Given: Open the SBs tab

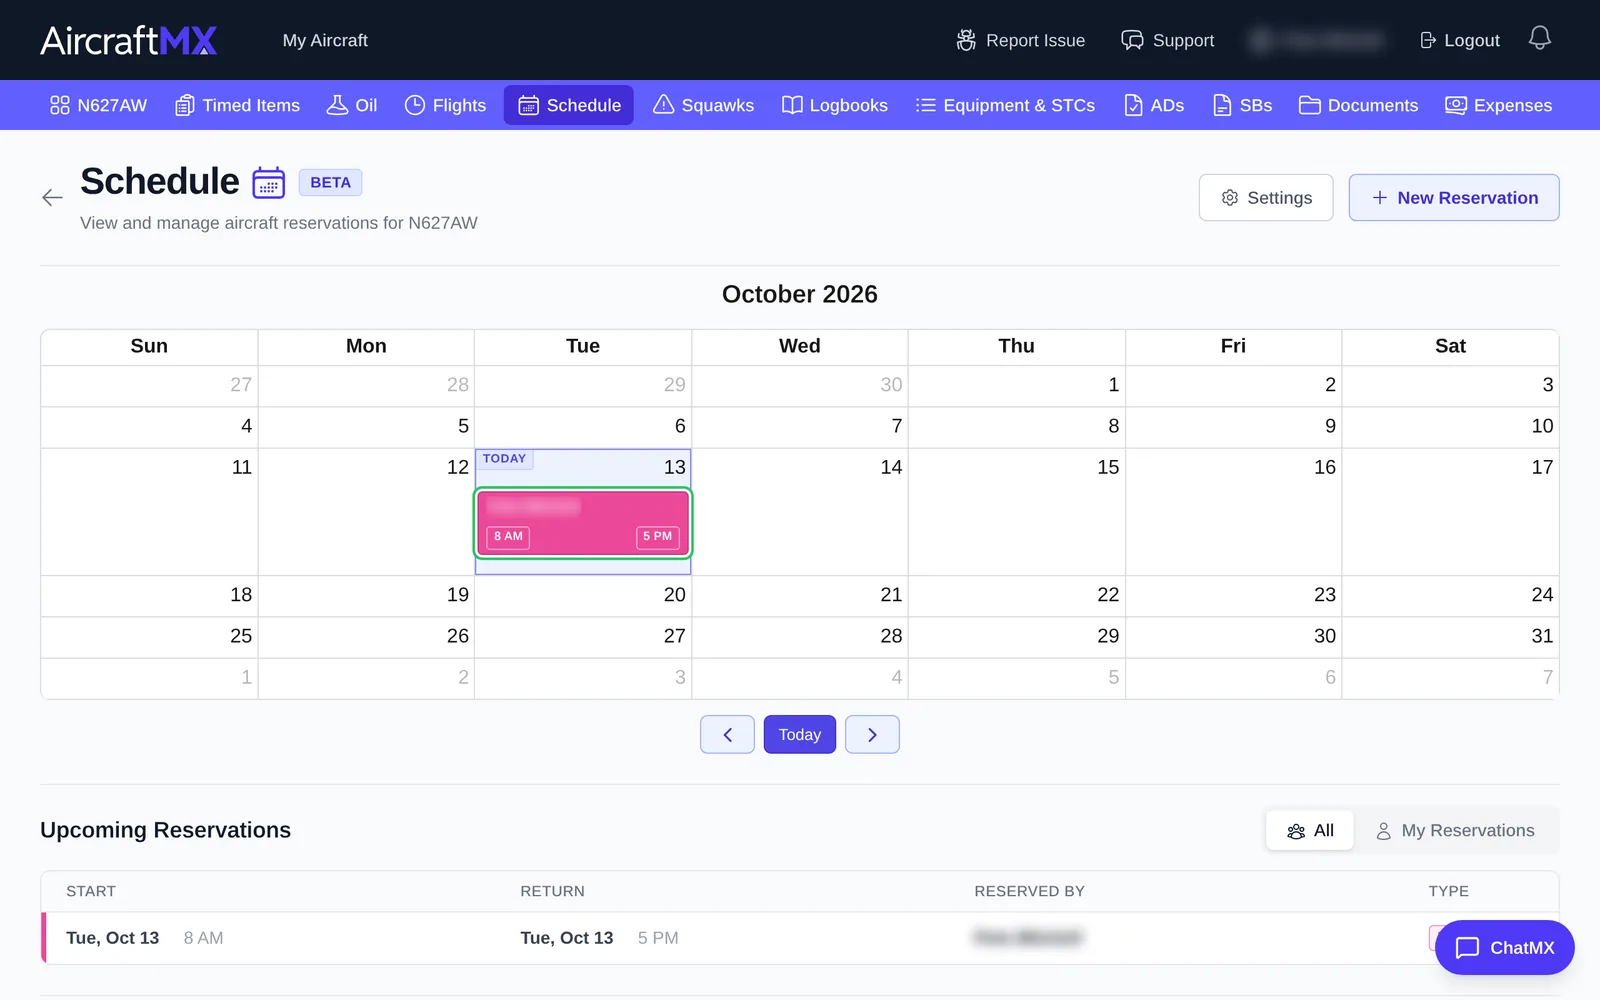Looking at the screenshot, I should coord(1243,105).
